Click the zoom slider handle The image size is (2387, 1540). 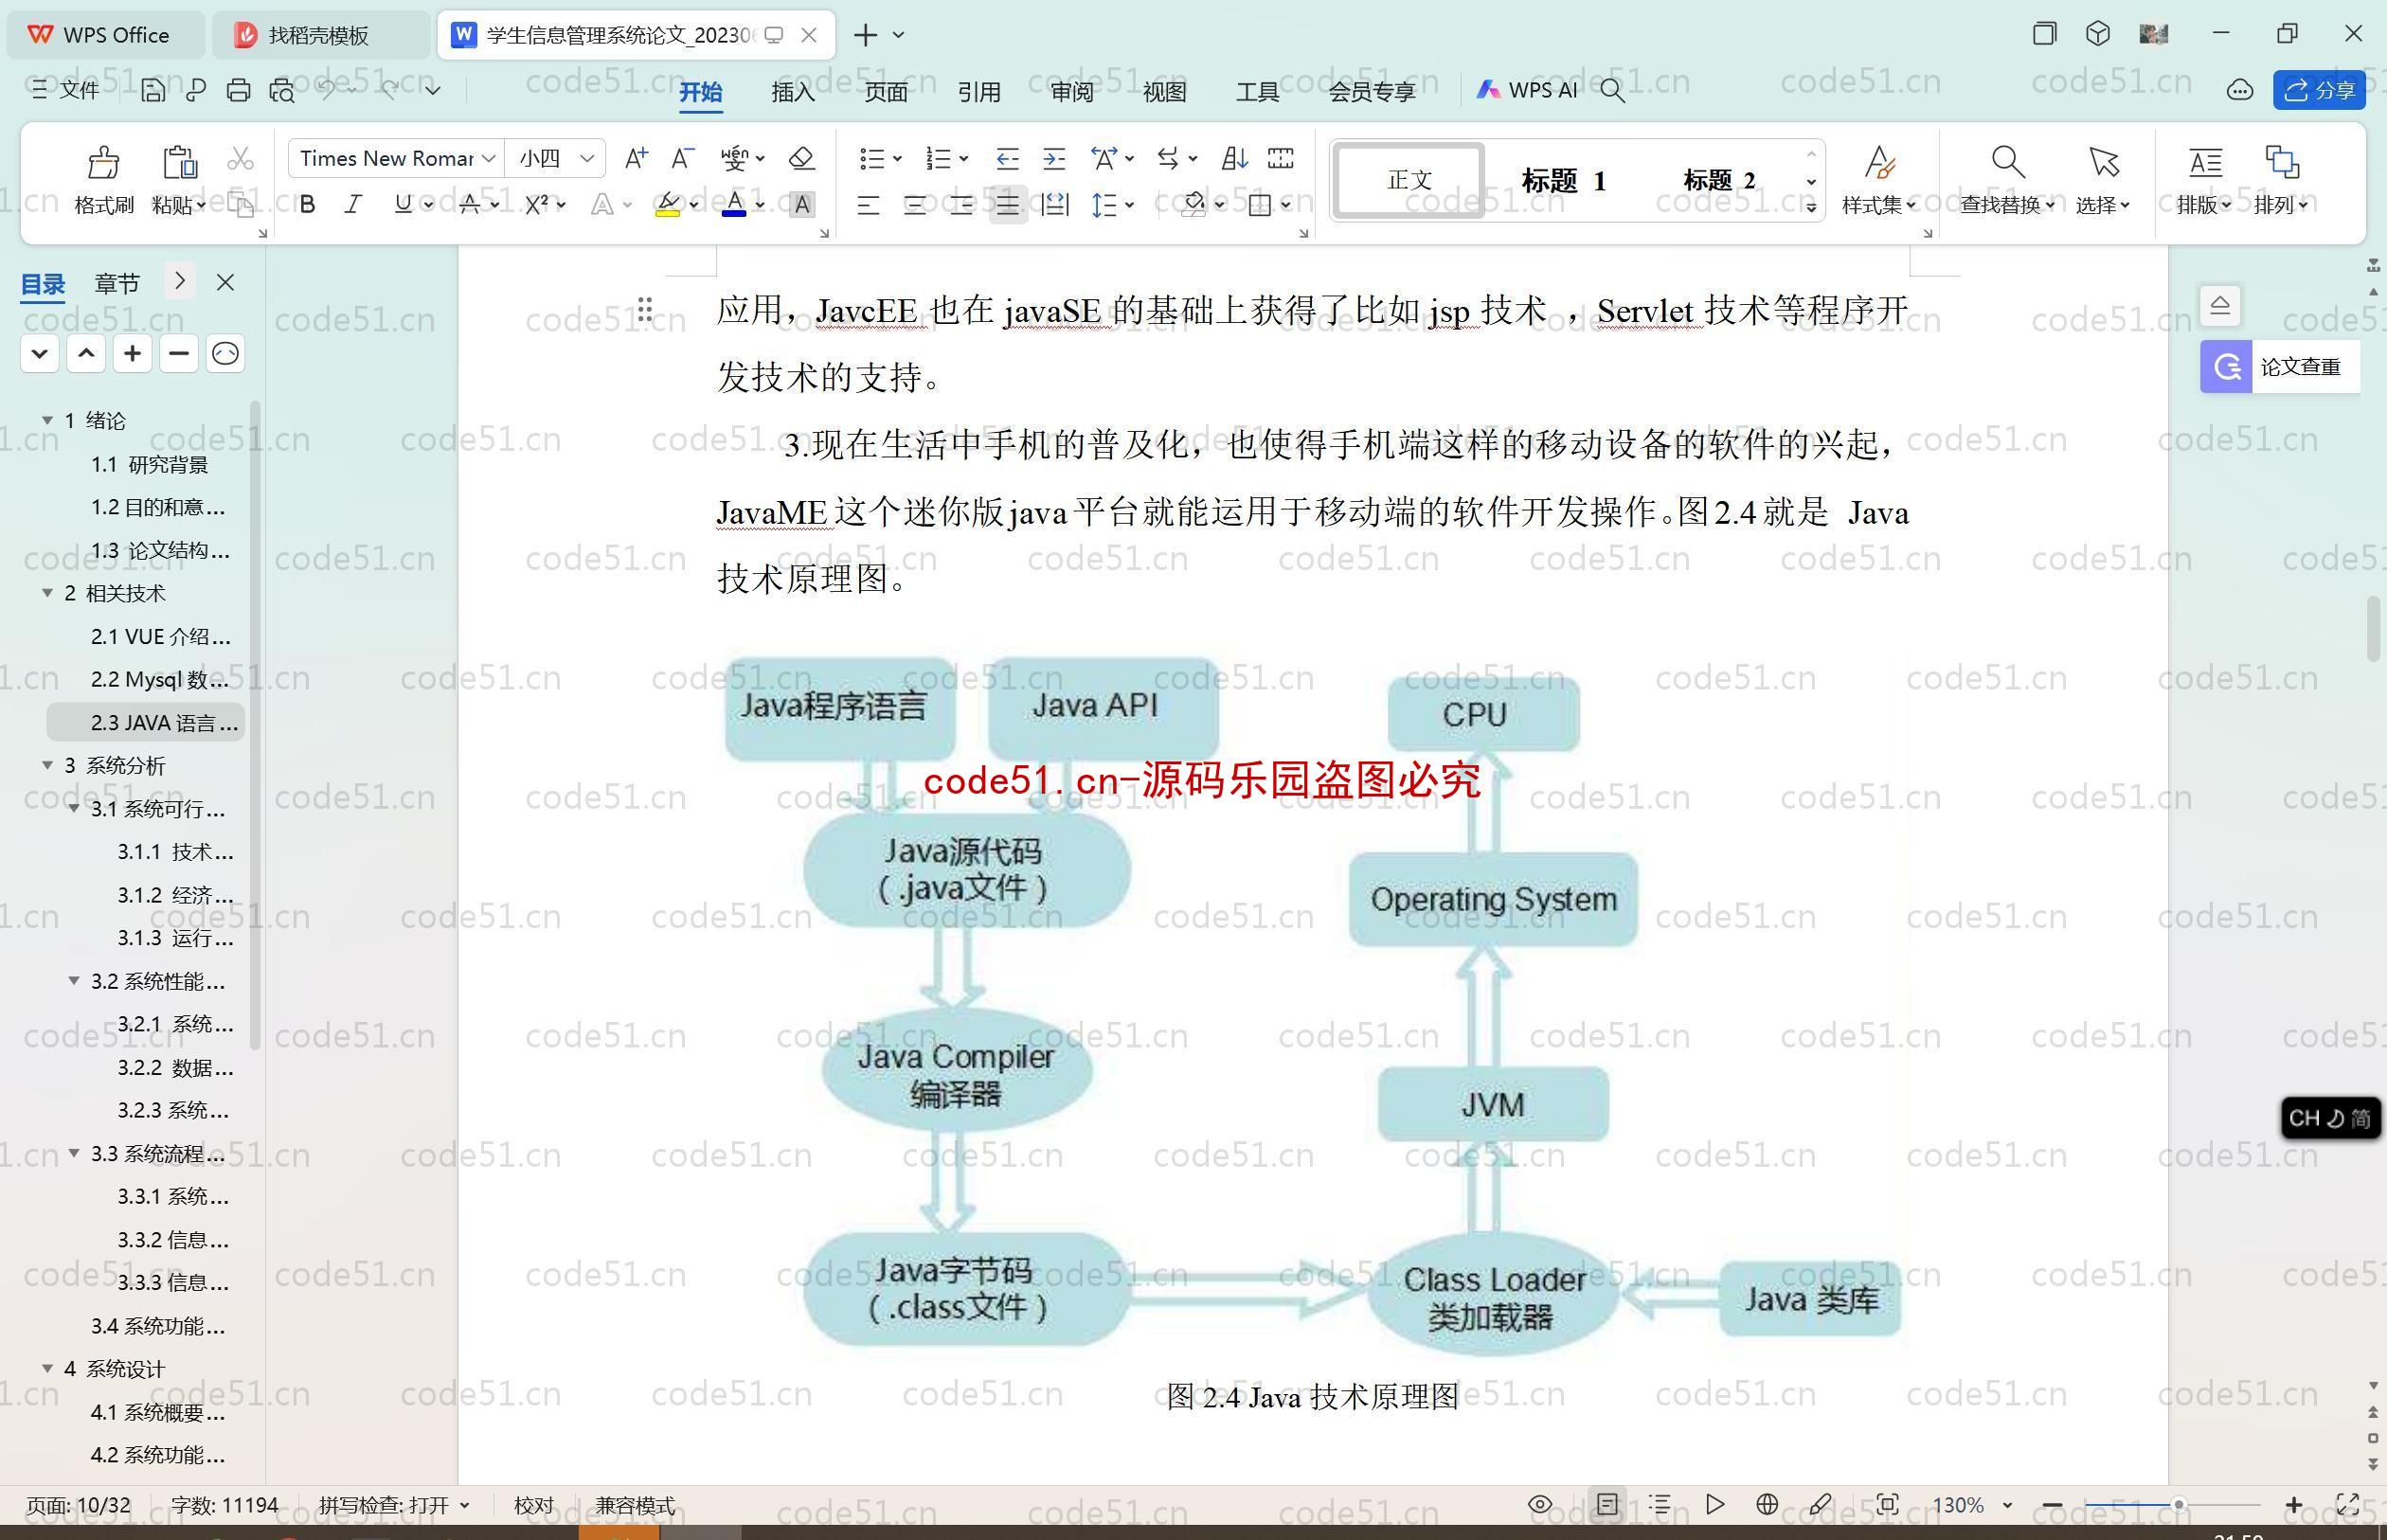coord(2178,1504)
